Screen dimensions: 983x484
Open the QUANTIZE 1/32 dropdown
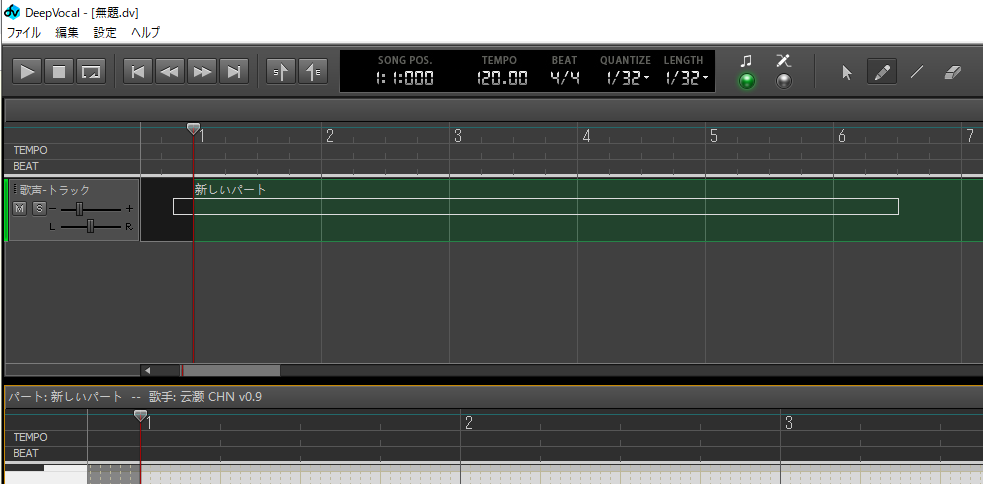pos(628,78)
